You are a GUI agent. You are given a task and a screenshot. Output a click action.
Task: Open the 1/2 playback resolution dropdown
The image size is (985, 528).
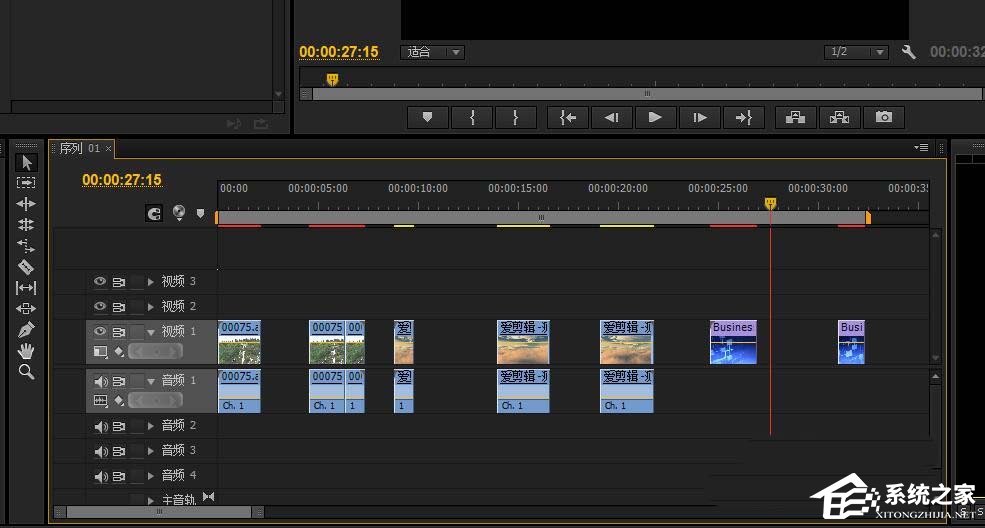tap(856, 52)
